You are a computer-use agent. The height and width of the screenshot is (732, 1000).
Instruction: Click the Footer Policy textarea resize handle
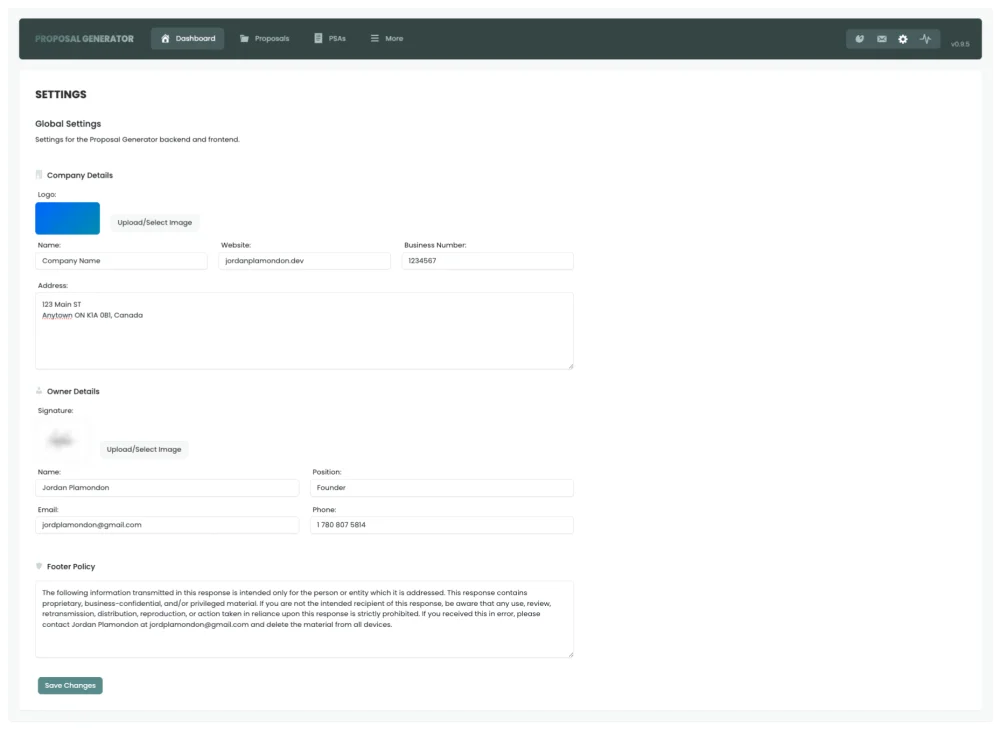[570, 654]
